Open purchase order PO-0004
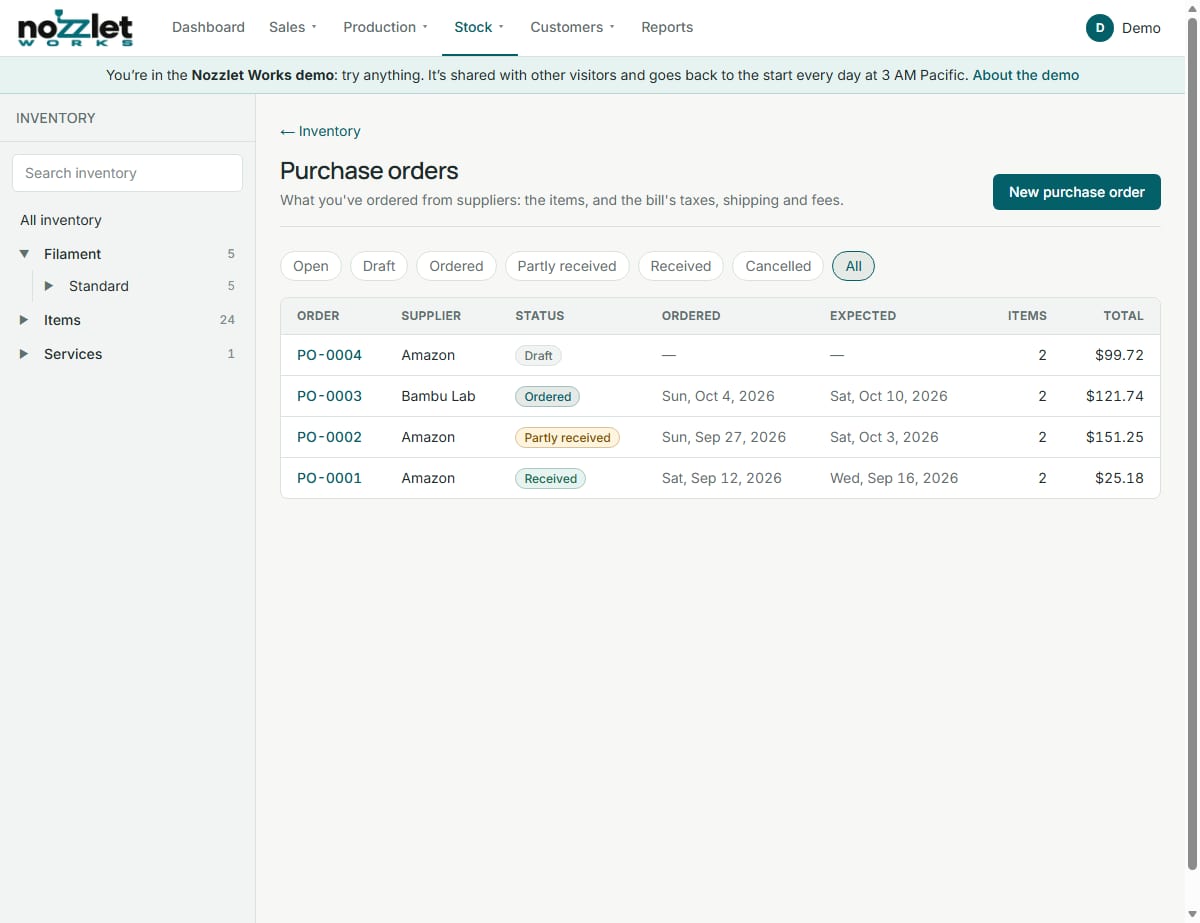The height and width of the screenshot is (923, 1200). (x=329, y=355)
